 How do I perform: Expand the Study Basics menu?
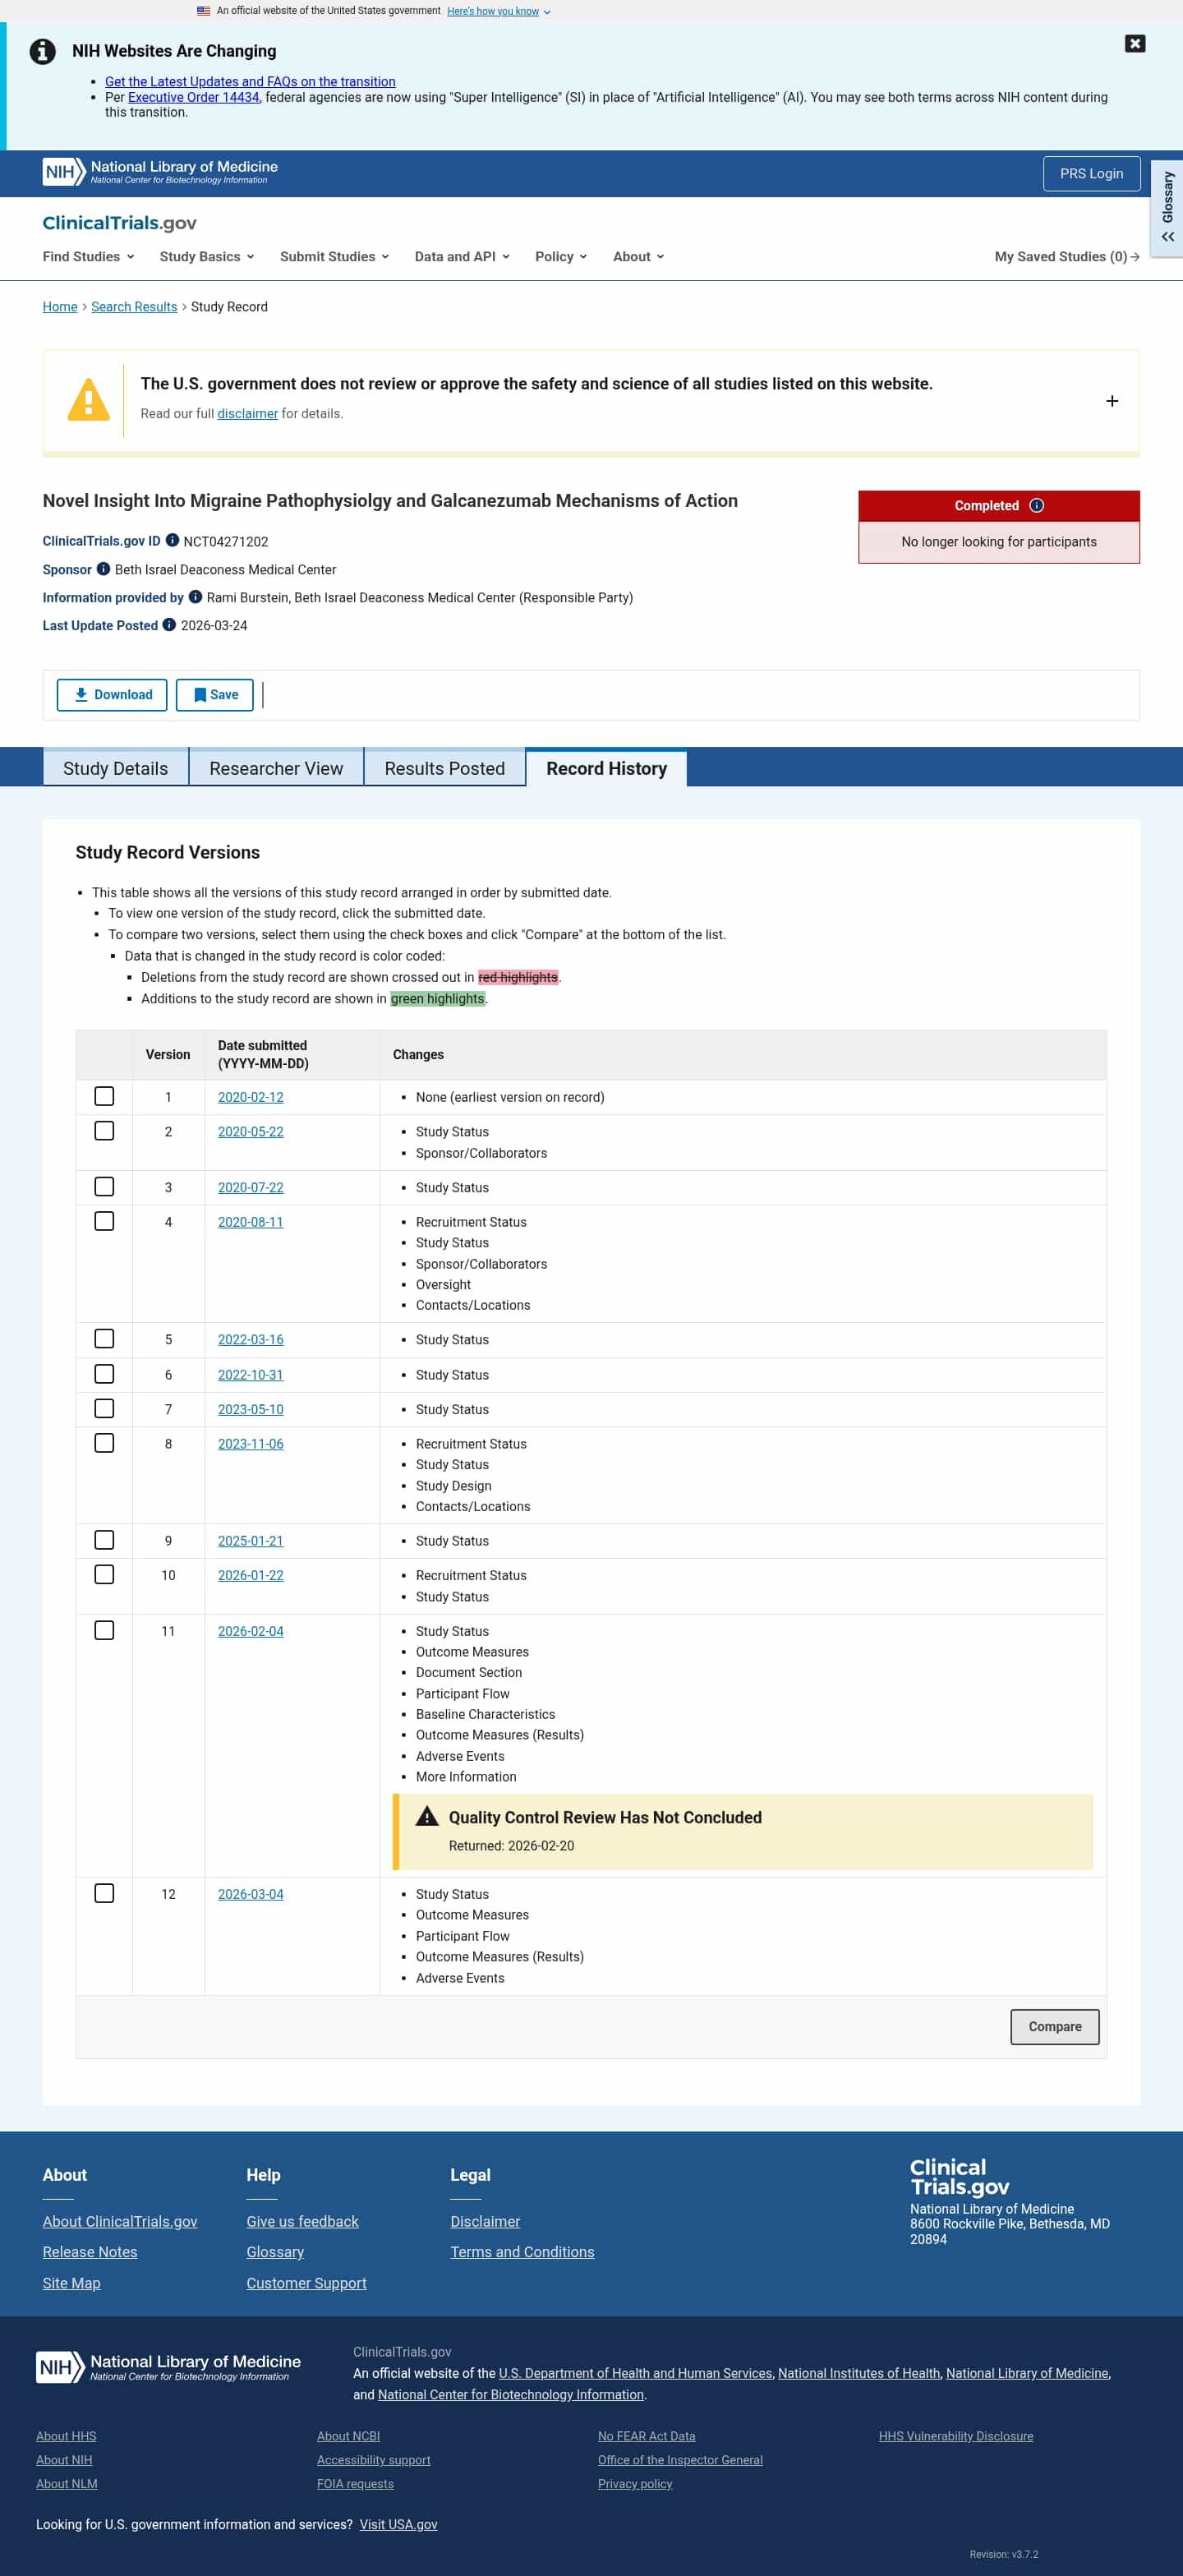(207, 257)
